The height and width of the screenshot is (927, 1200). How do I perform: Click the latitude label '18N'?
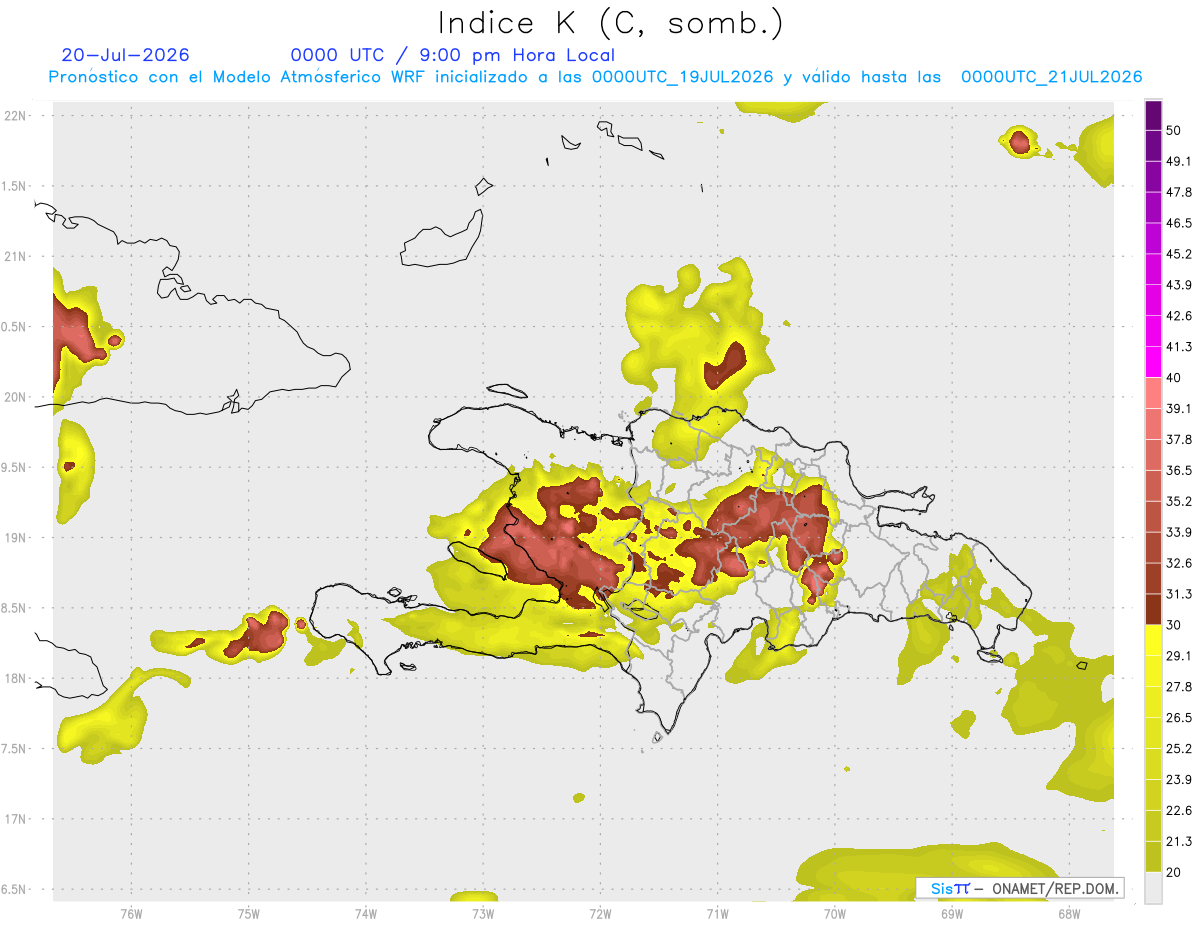16,679
